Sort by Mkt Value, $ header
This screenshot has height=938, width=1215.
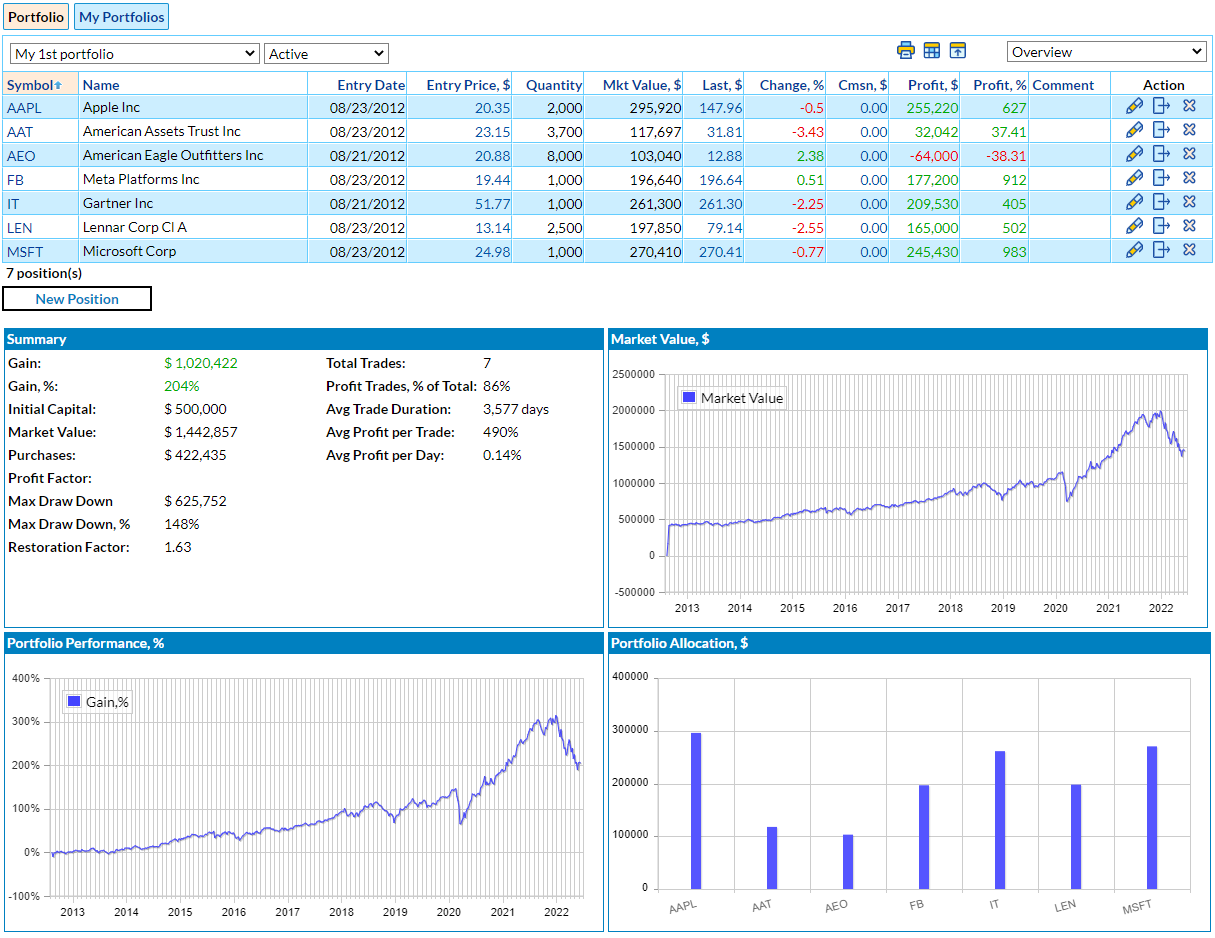click(x=642, y=85)
